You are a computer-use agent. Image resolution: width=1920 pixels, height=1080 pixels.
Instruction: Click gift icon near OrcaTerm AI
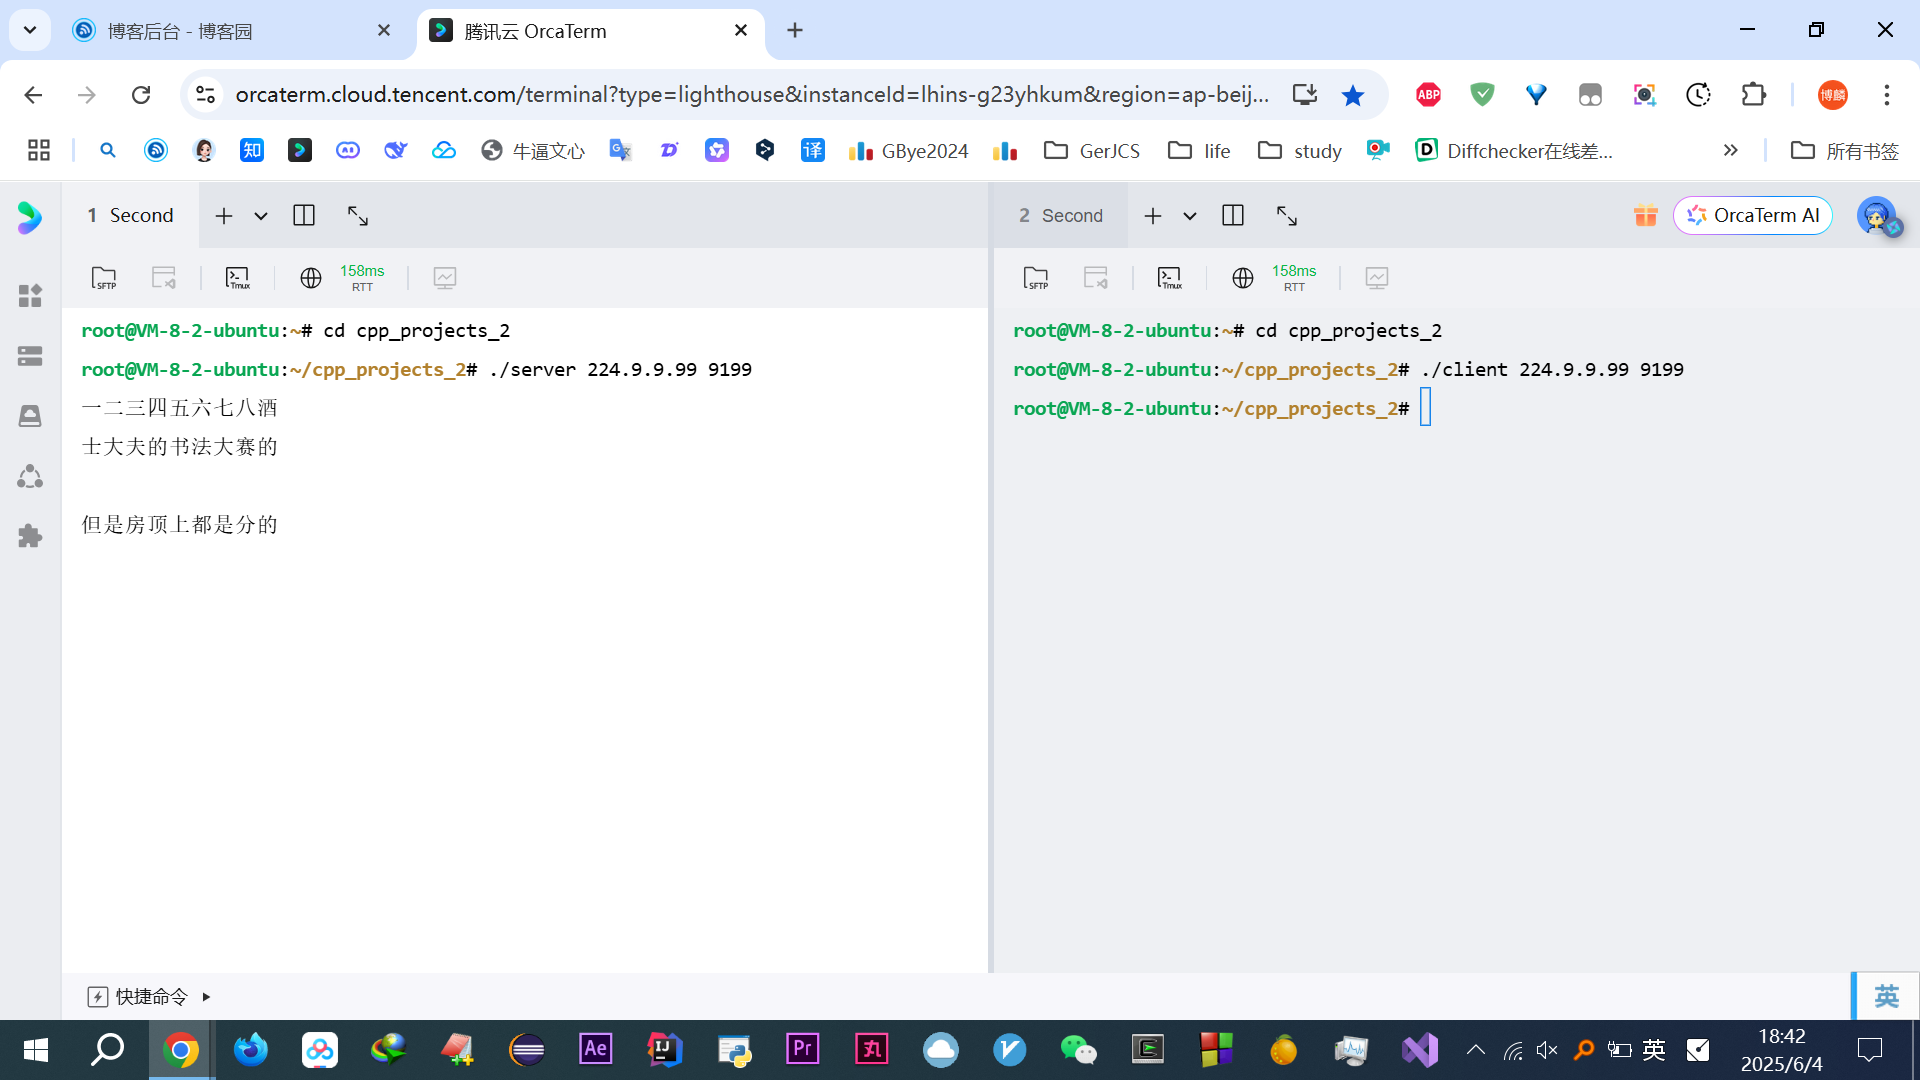point(1645,215)
